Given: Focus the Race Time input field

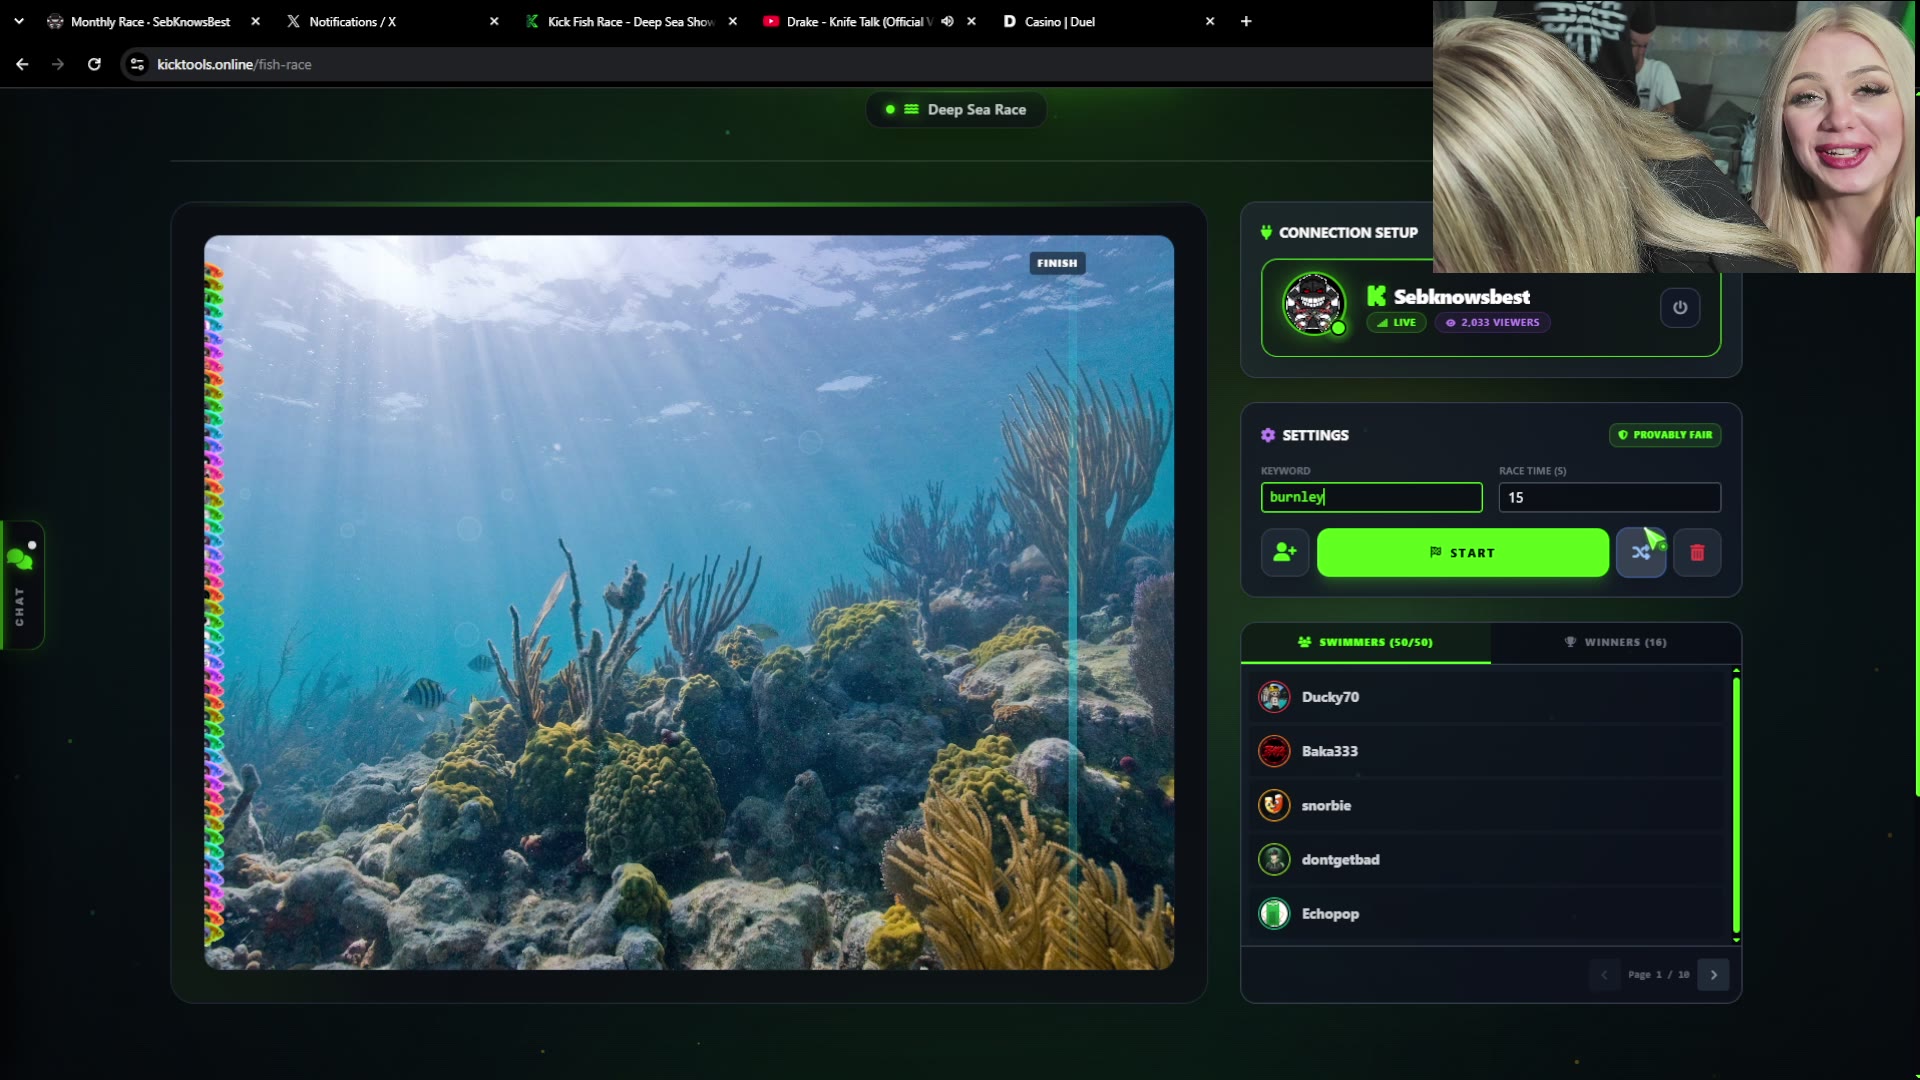Looking at the screenshot, I should click(1609, 497).
